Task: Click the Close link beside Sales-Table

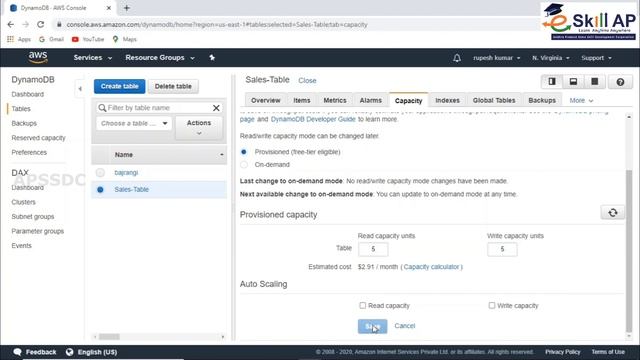Action: (x=307, y=80)
